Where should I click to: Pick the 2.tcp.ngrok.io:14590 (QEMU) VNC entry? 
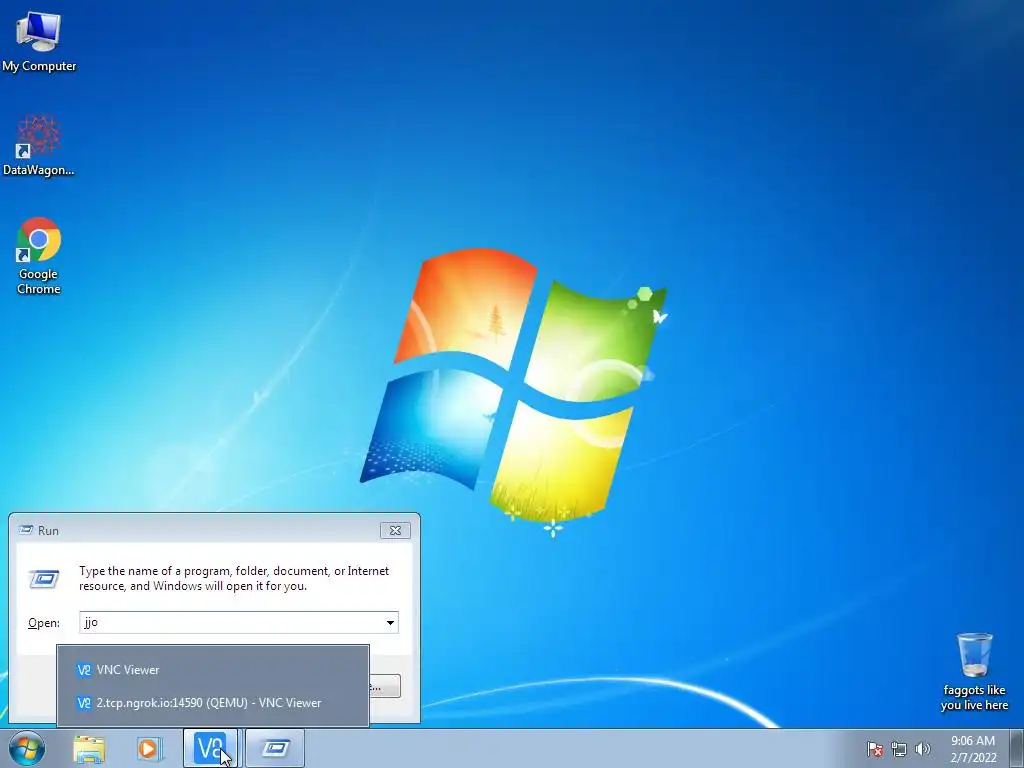click(x=213, y=703)
